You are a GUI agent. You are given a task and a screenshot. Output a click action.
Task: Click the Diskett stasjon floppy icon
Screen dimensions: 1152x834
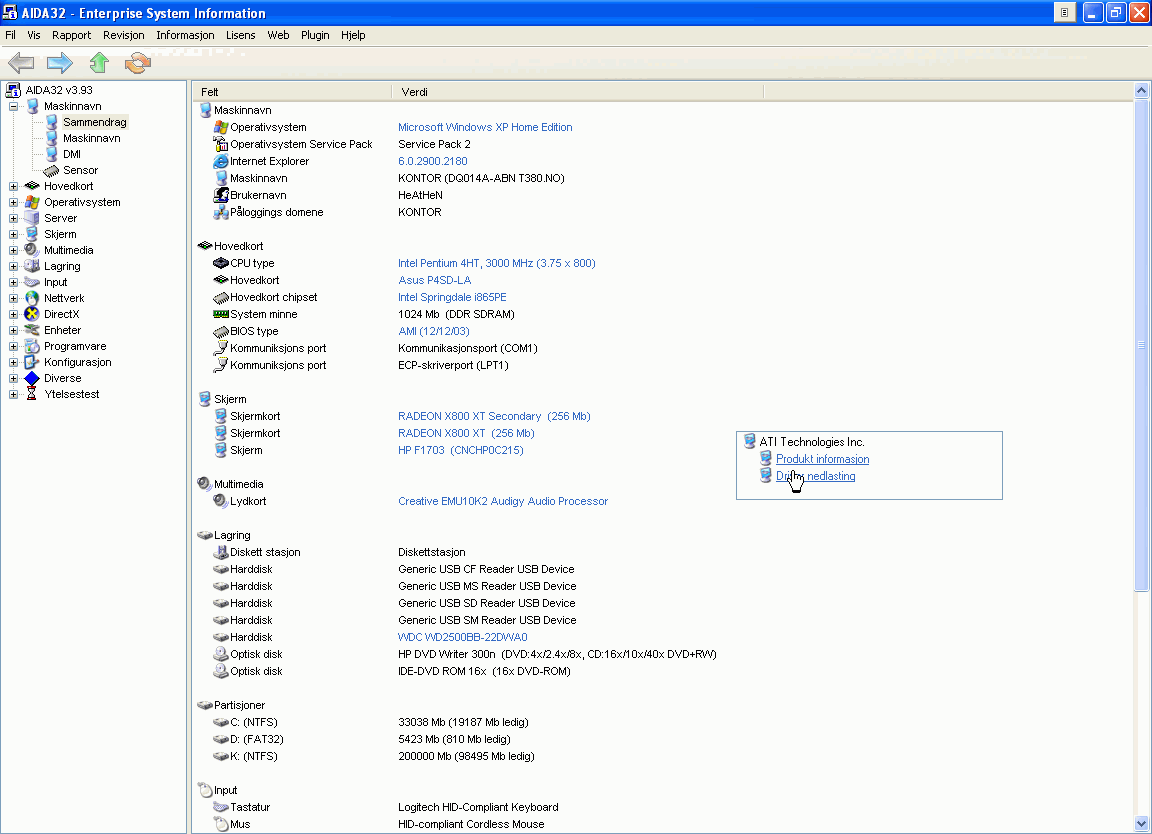(220, 552)
